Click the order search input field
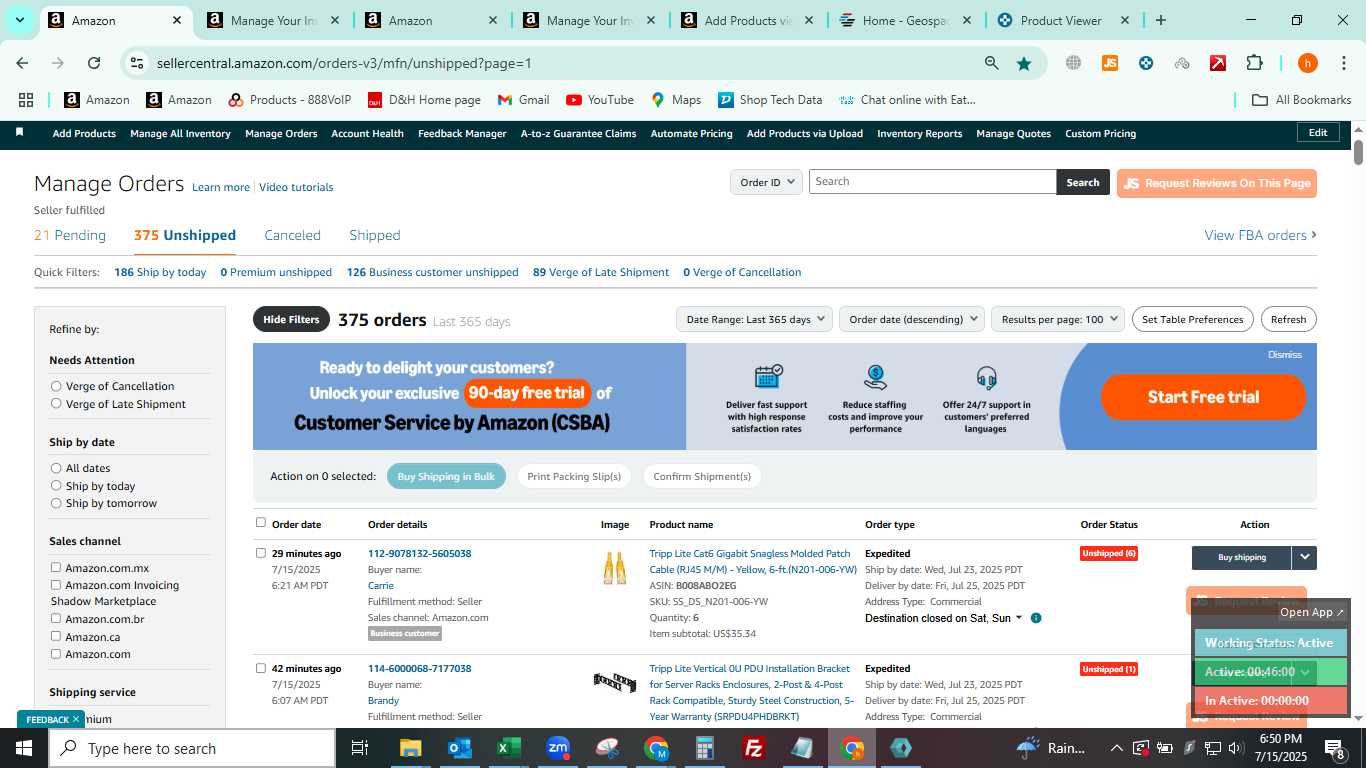 coord(932,182)
